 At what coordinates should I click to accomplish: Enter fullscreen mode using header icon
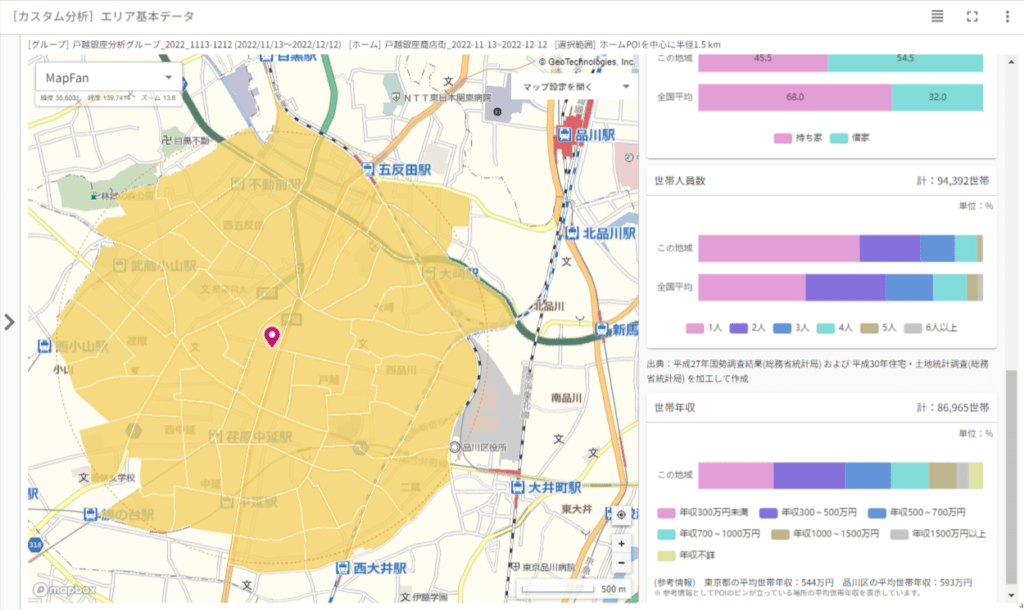click(x=972, y=16)
